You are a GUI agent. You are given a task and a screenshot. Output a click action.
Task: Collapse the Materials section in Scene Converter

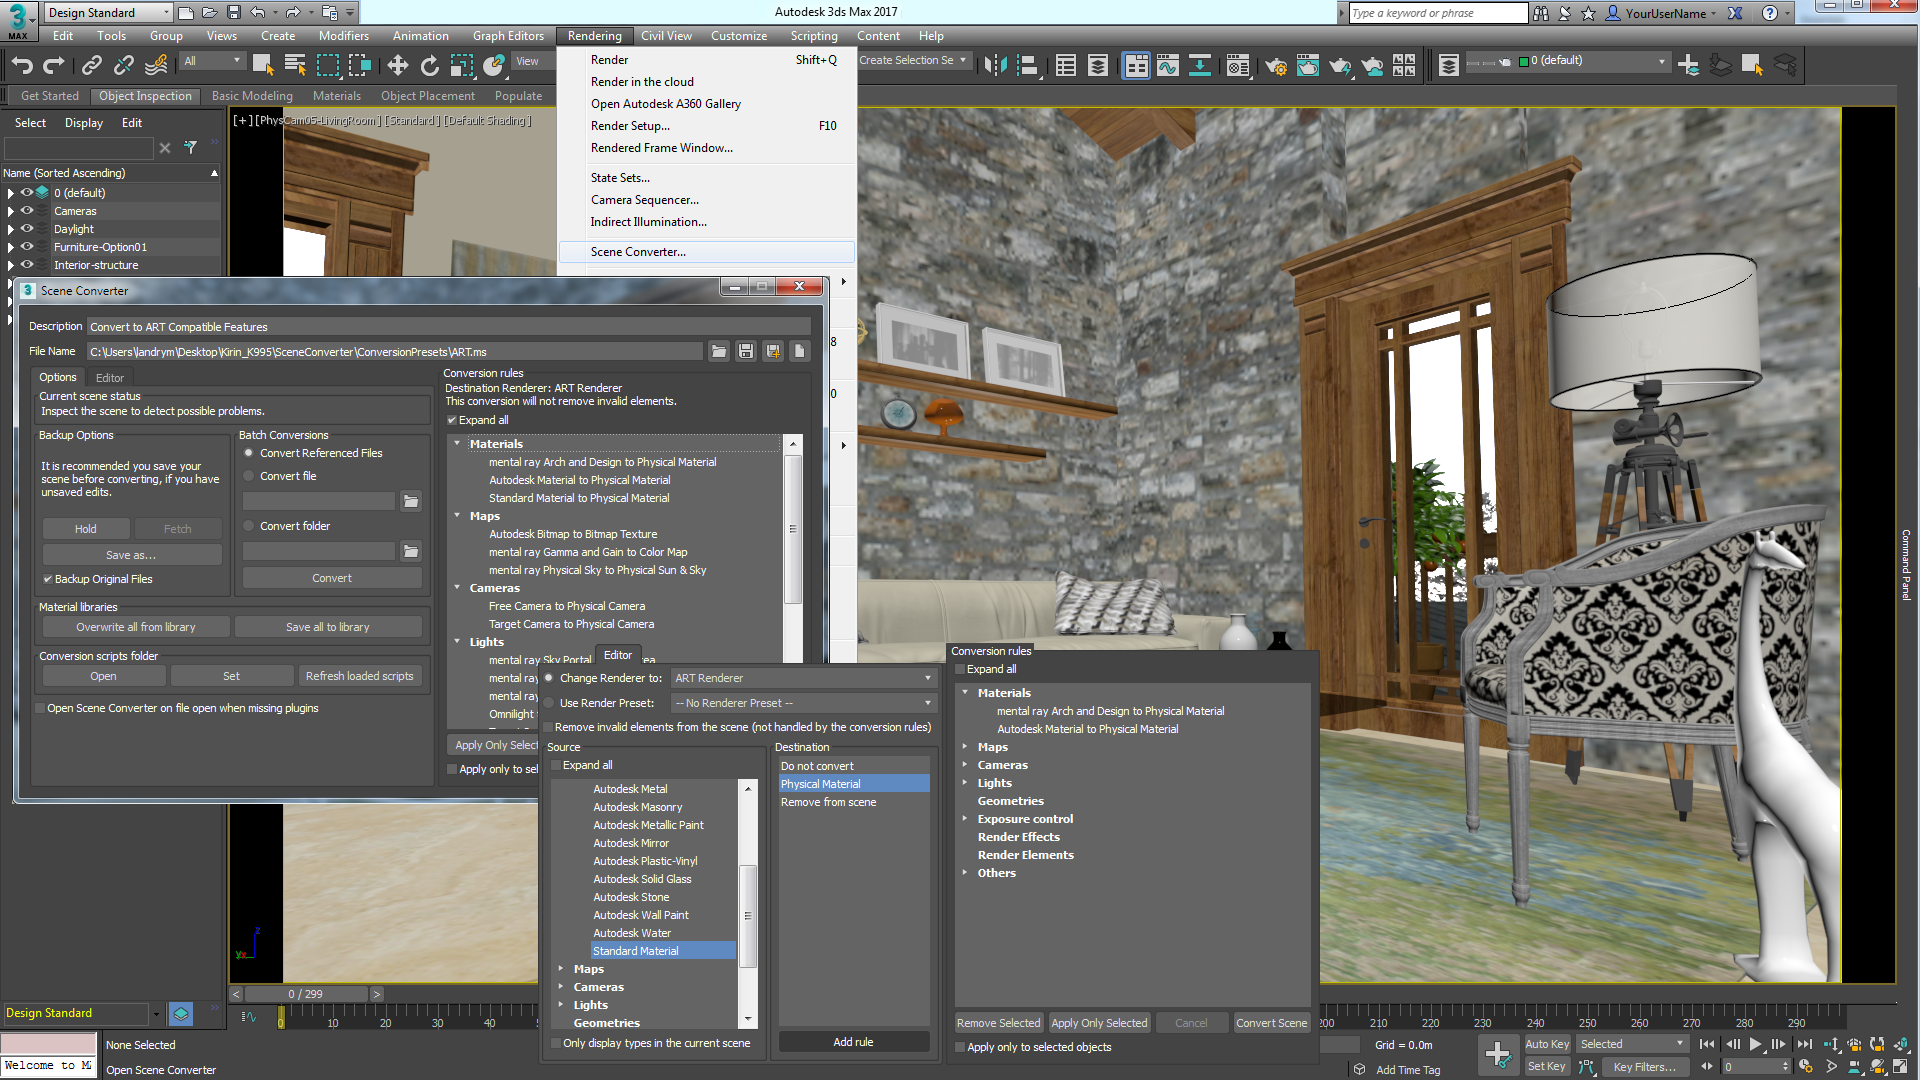[x=458, y=443]
